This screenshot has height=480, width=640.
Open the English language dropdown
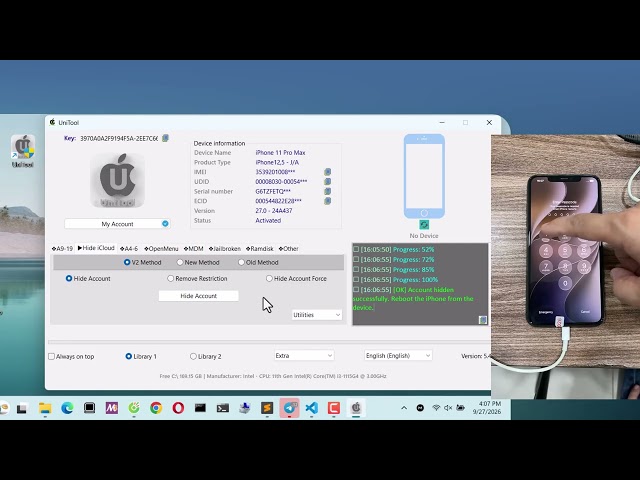coord(398,356)
